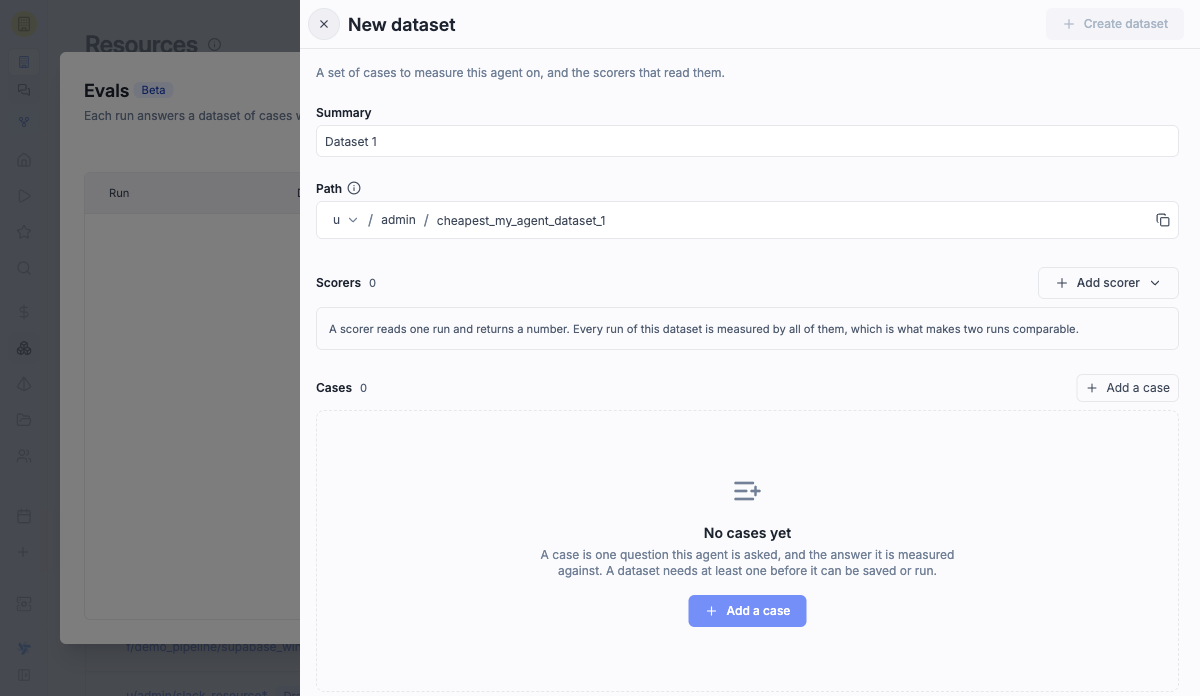Close the New dataset panel

coord(323,24)
